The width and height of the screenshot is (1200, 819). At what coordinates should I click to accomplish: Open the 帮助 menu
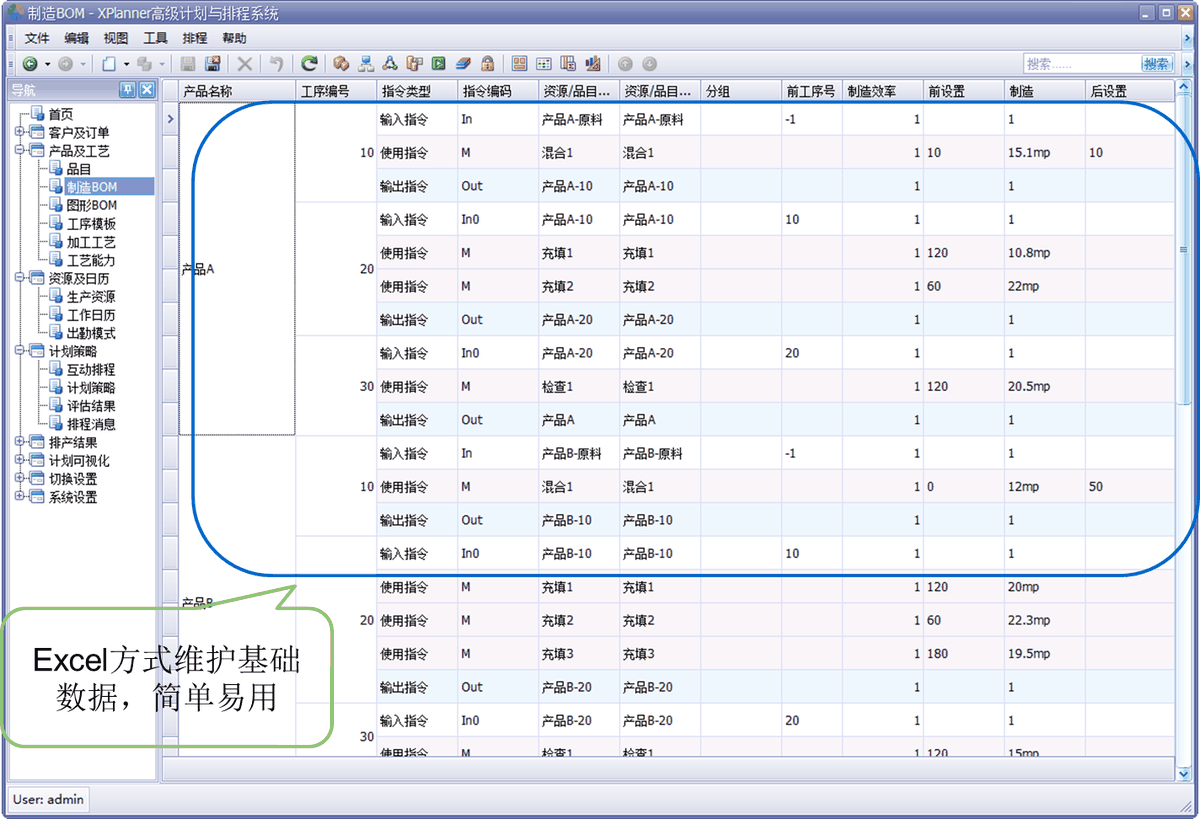pyautogui.click(x=234, y=38)
